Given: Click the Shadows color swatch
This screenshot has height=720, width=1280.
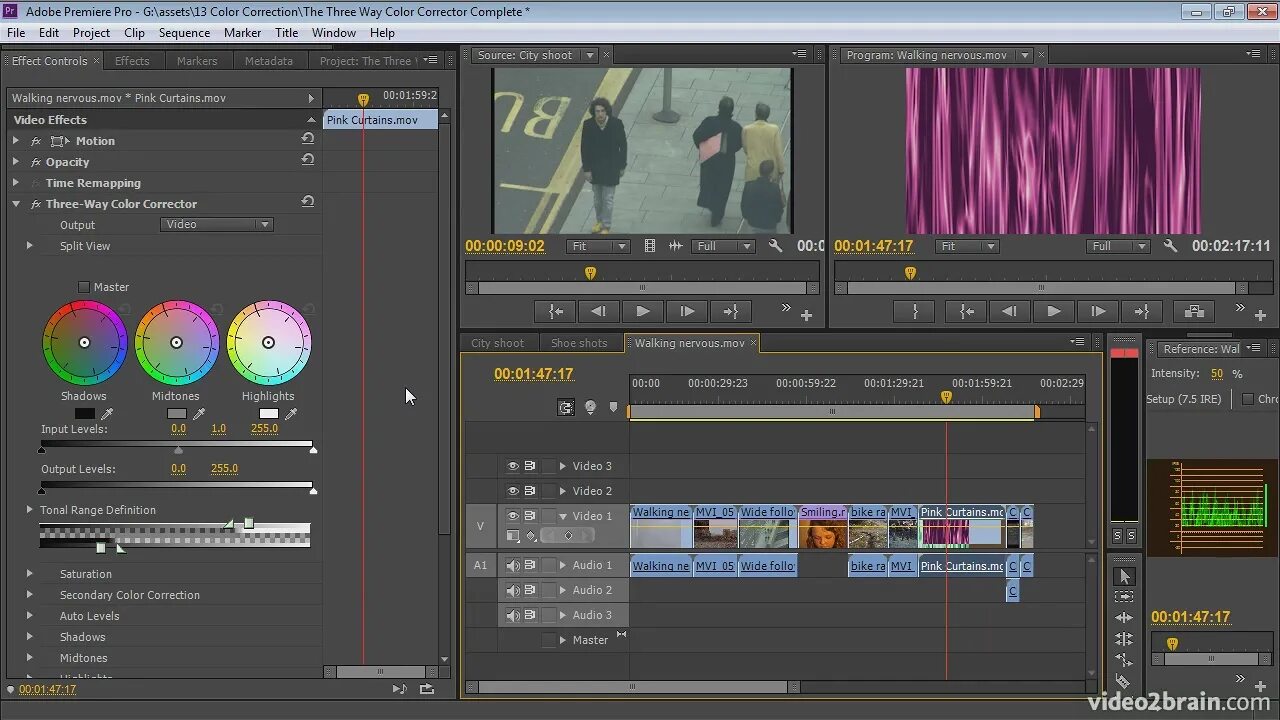Looking at the screenshot, I should (85, 414).
